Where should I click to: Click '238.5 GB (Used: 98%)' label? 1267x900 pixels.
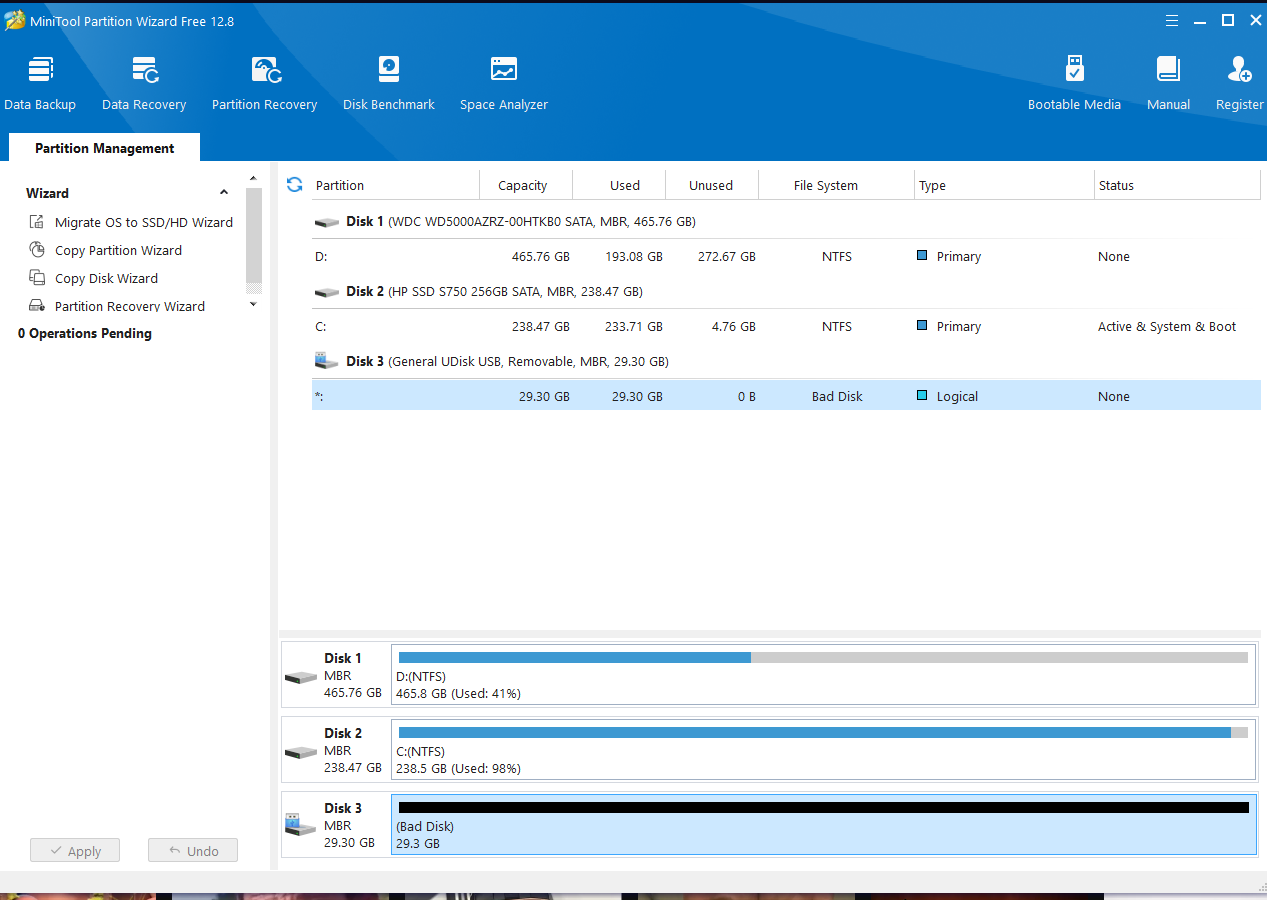coord(458,768)
